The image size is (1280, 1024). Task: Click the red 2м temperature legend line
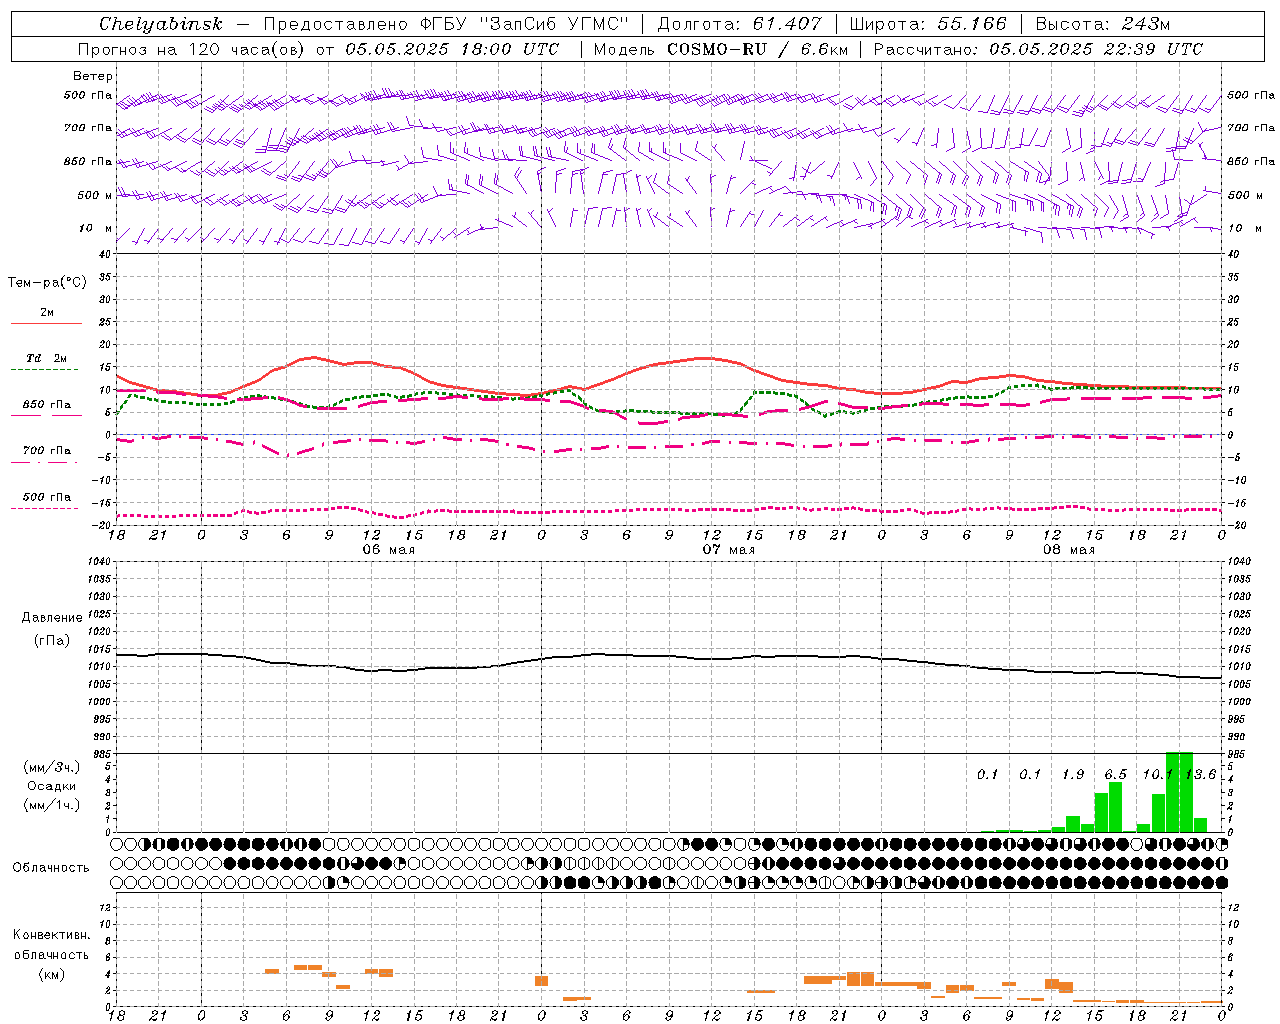click(x=46, y=323)
